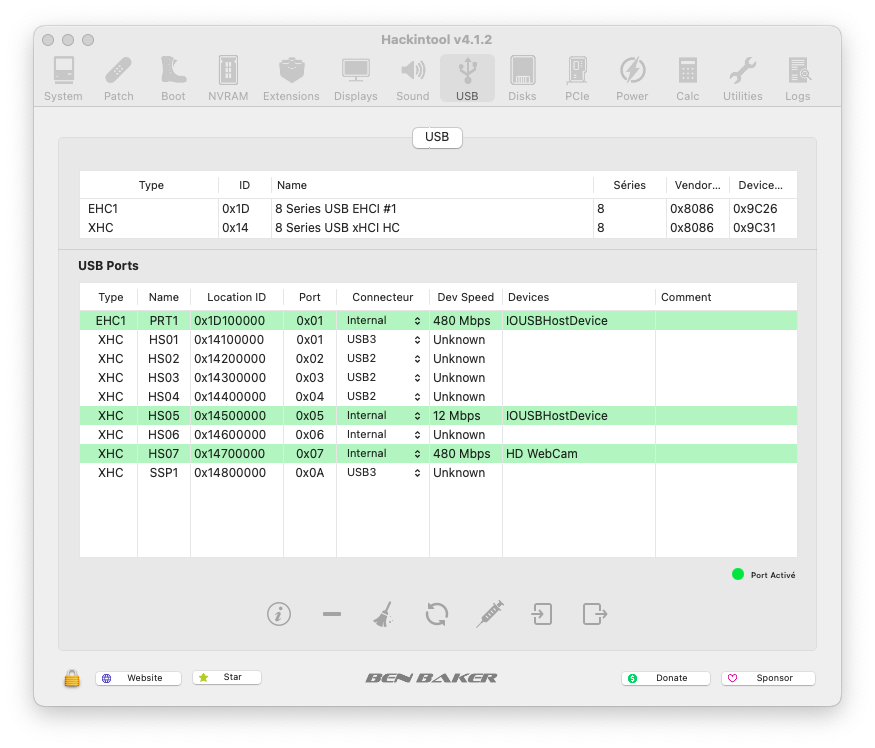This screenshot has height=748, width=875.
Task: Click the Séries column header
Action: (629, 185)
